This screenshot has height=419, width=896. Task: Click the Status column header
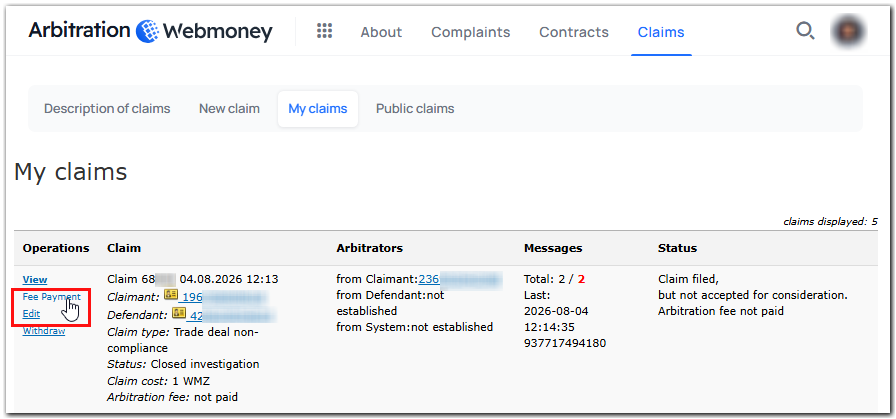(678, 248)
